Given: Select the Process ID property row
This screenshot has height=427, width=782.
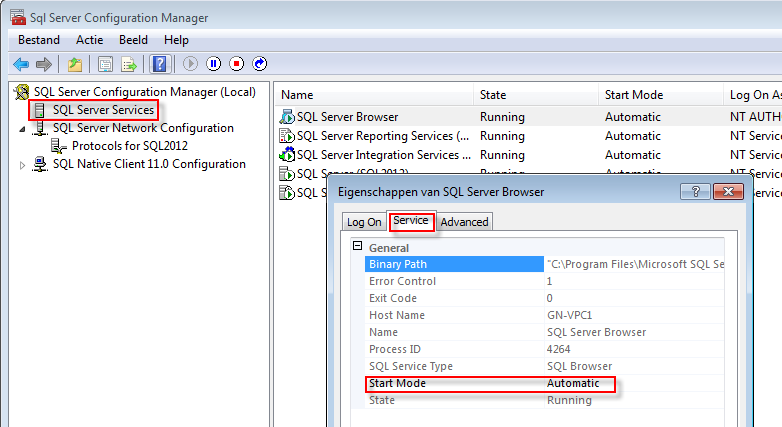Looking at the screenshot, I should click(545, 349).
